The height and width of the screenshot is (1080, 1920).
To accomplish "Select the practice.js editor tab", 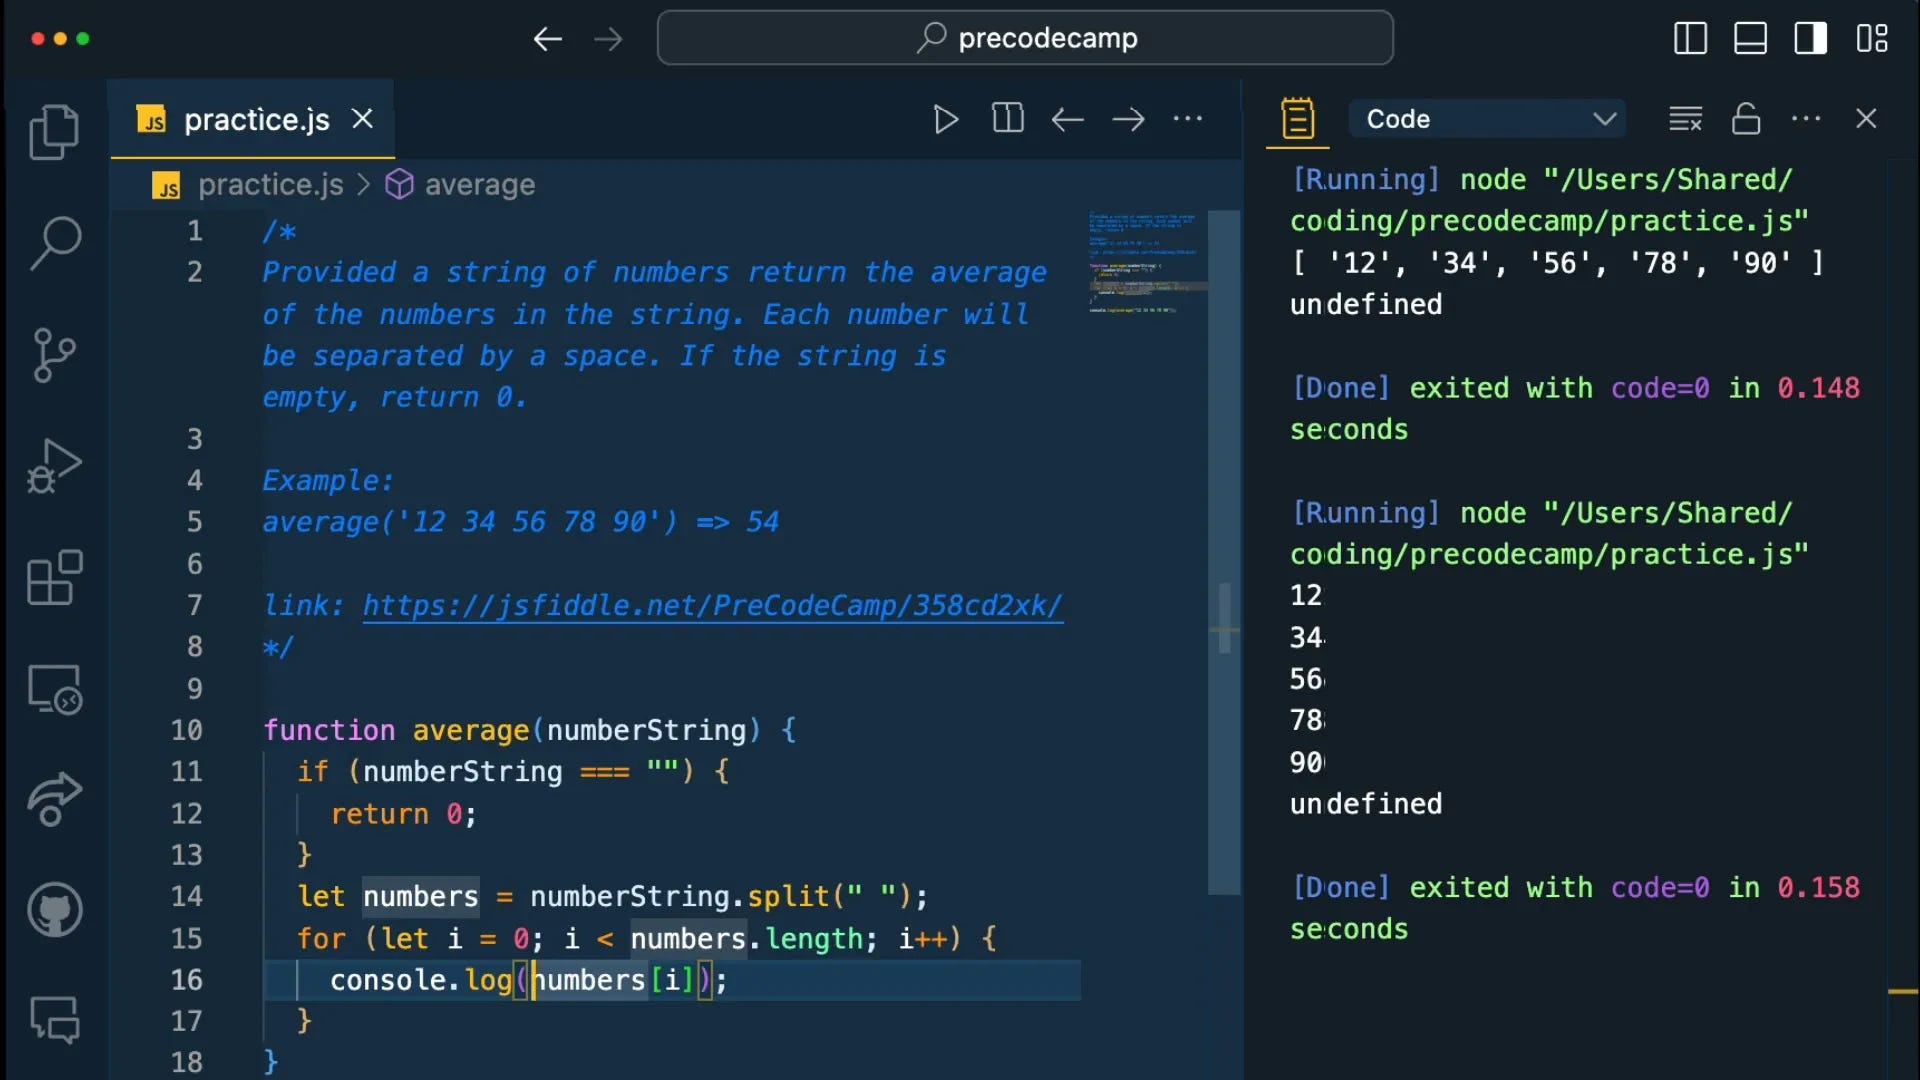I will pyautogui.click(x=256, y=120).
